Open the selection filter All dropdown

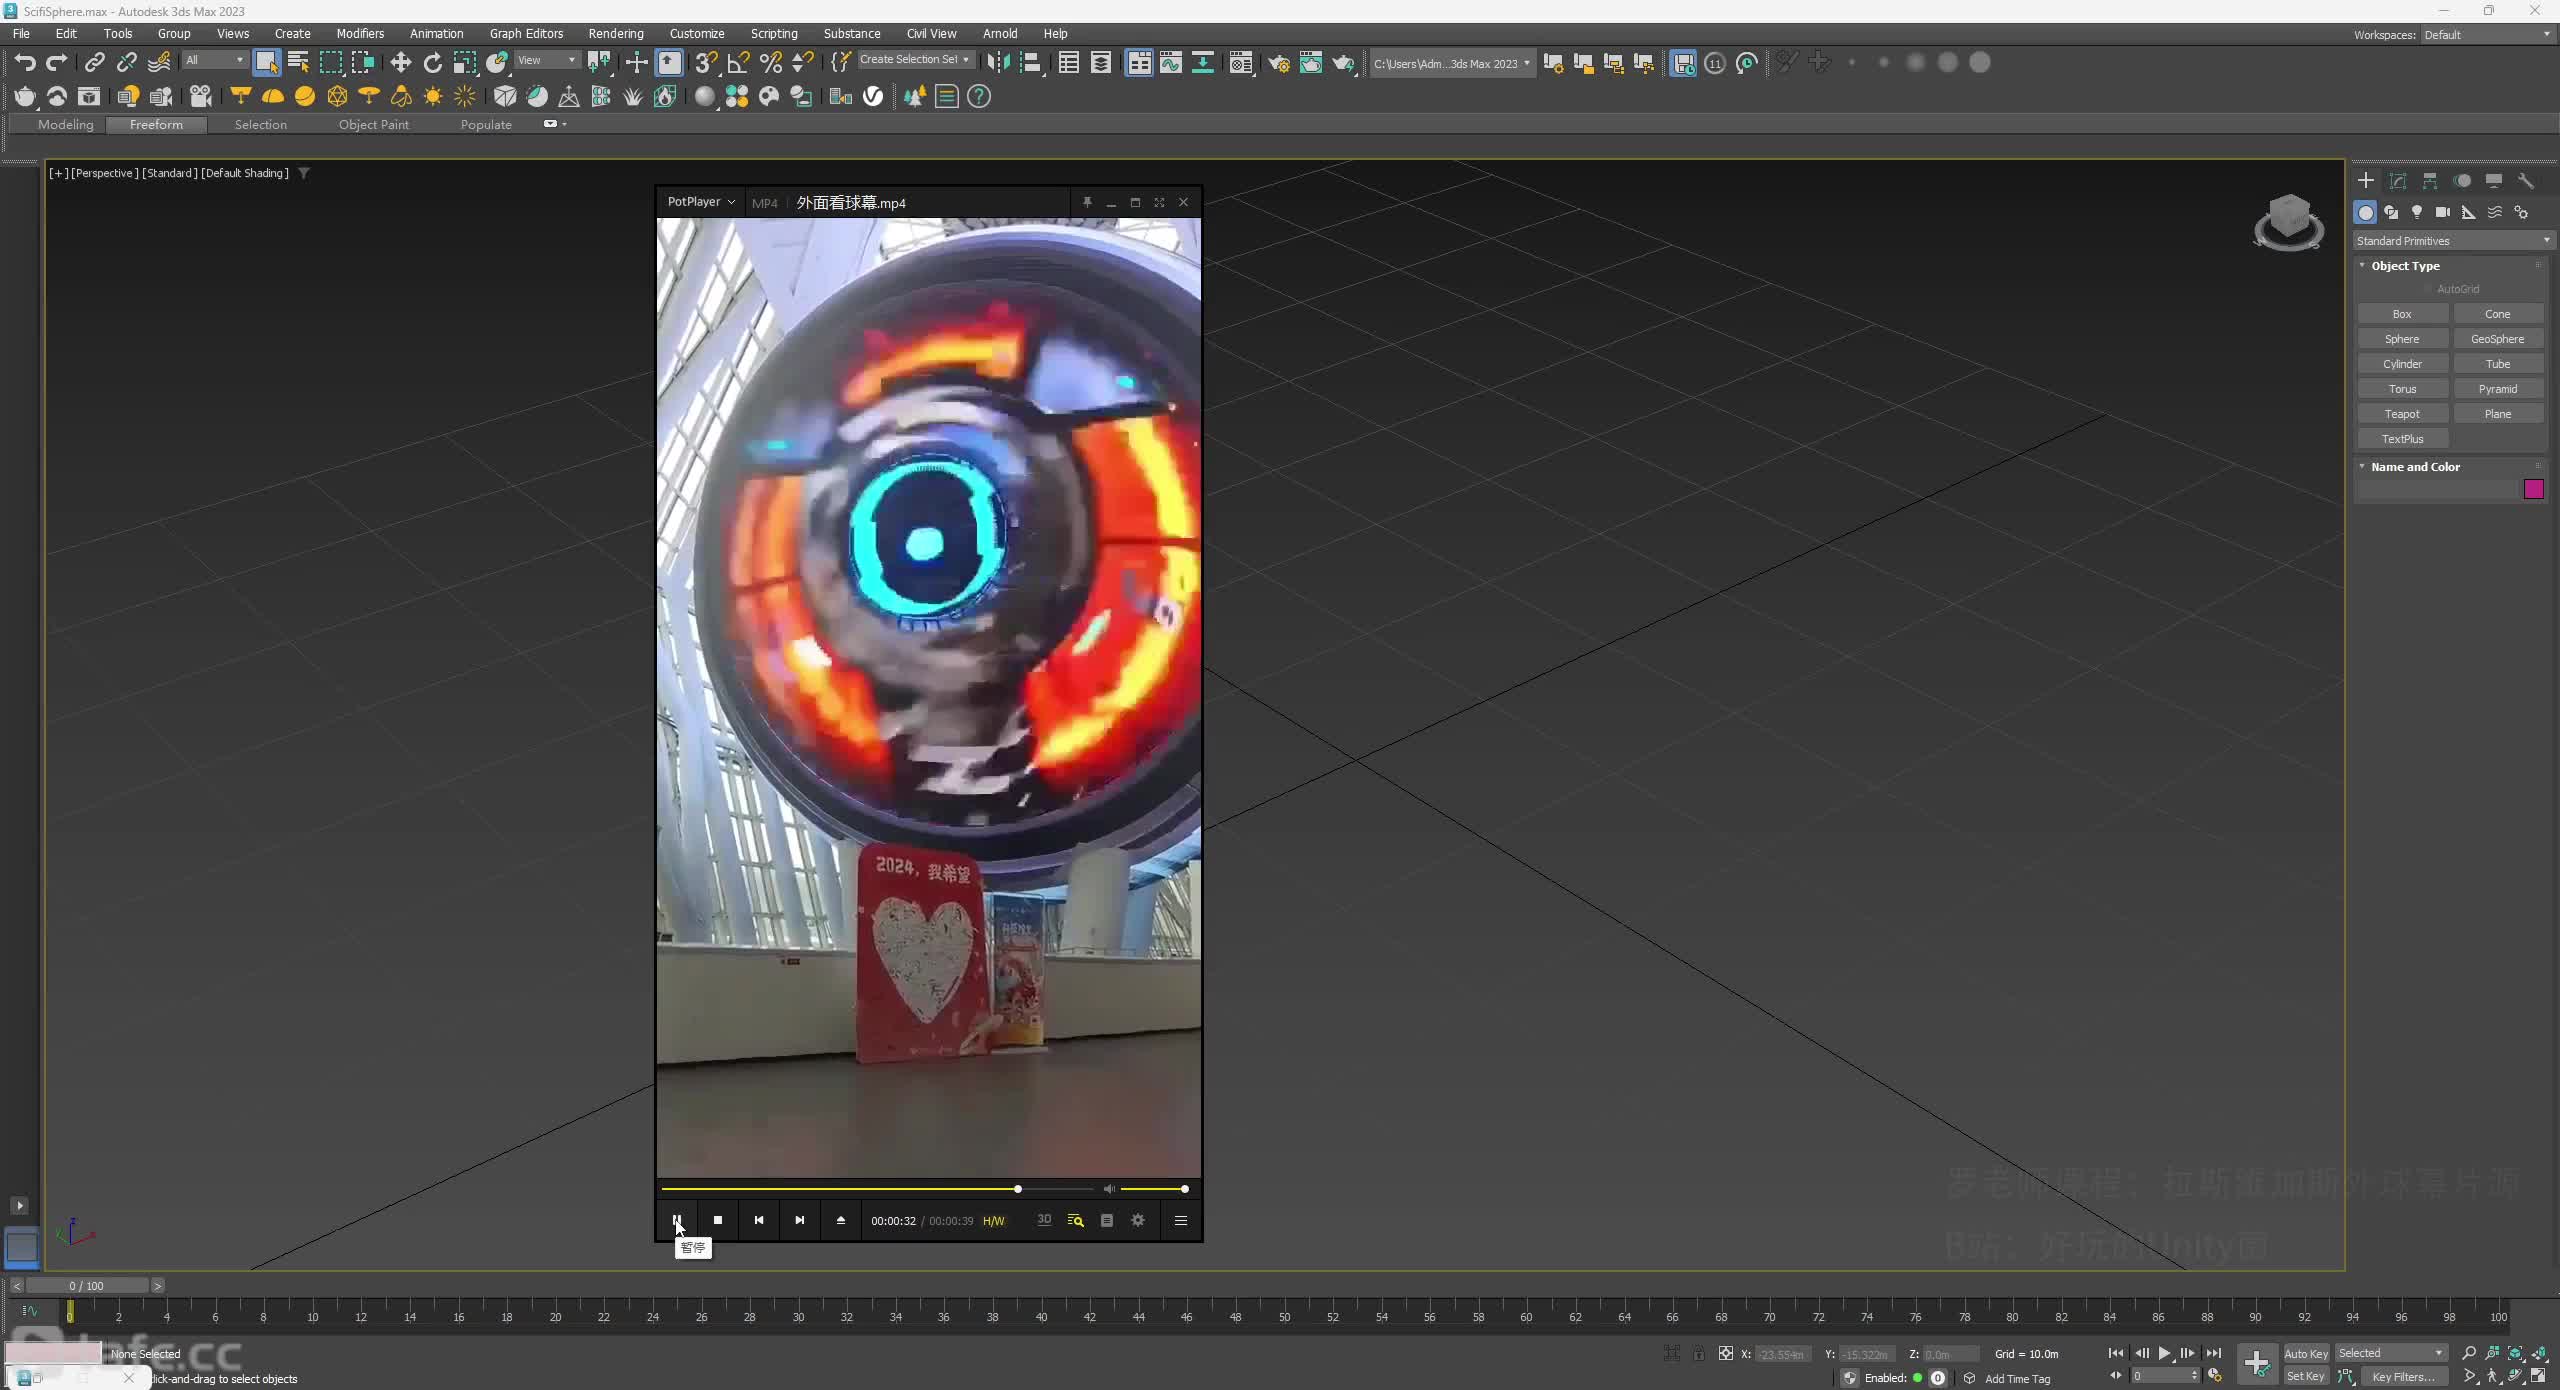(x=214, y=60)
